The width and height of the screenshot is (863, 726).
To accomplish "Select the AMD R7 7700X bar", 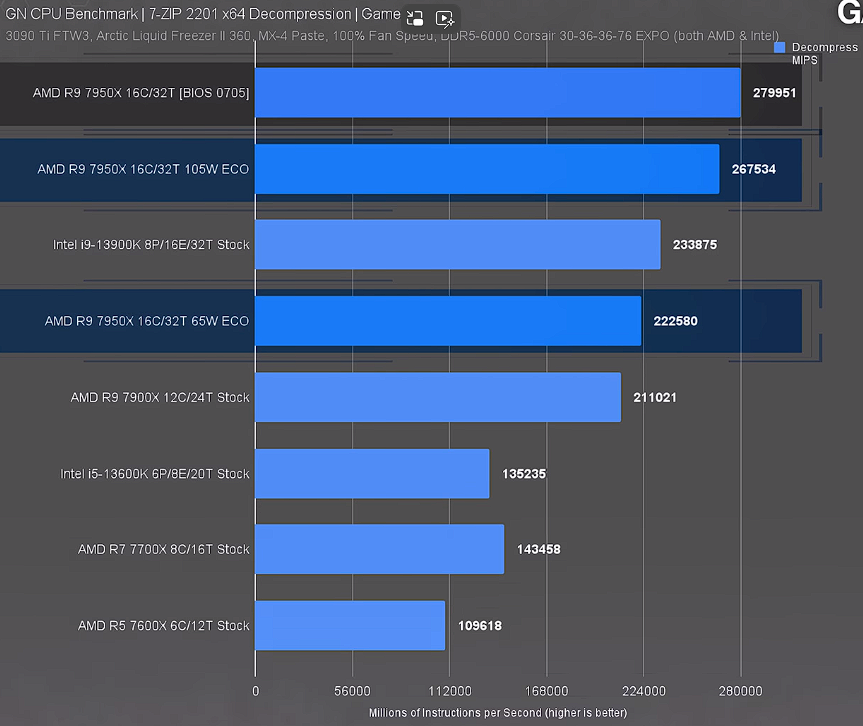I will coord(379,549).
